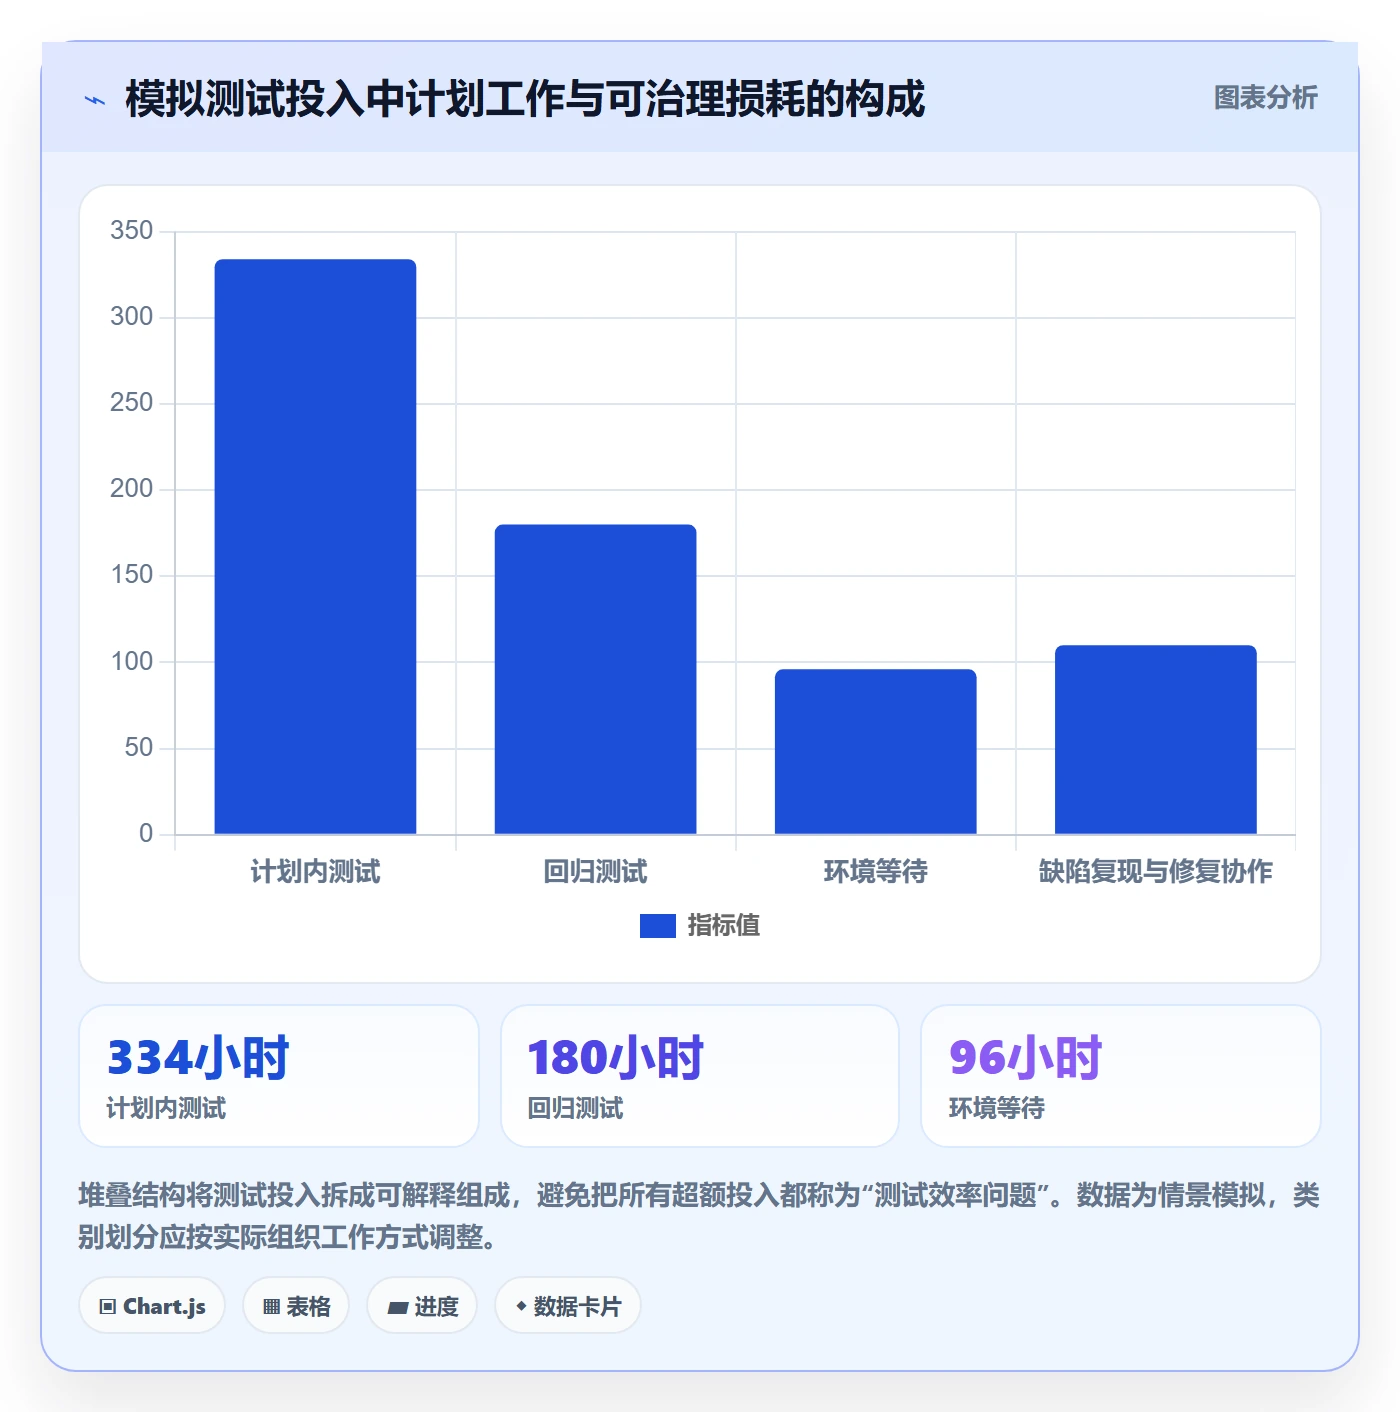Click the bar icon in 进度 chip
This screenshot has width=1400, height=1412.
(x=397, y=1308)
